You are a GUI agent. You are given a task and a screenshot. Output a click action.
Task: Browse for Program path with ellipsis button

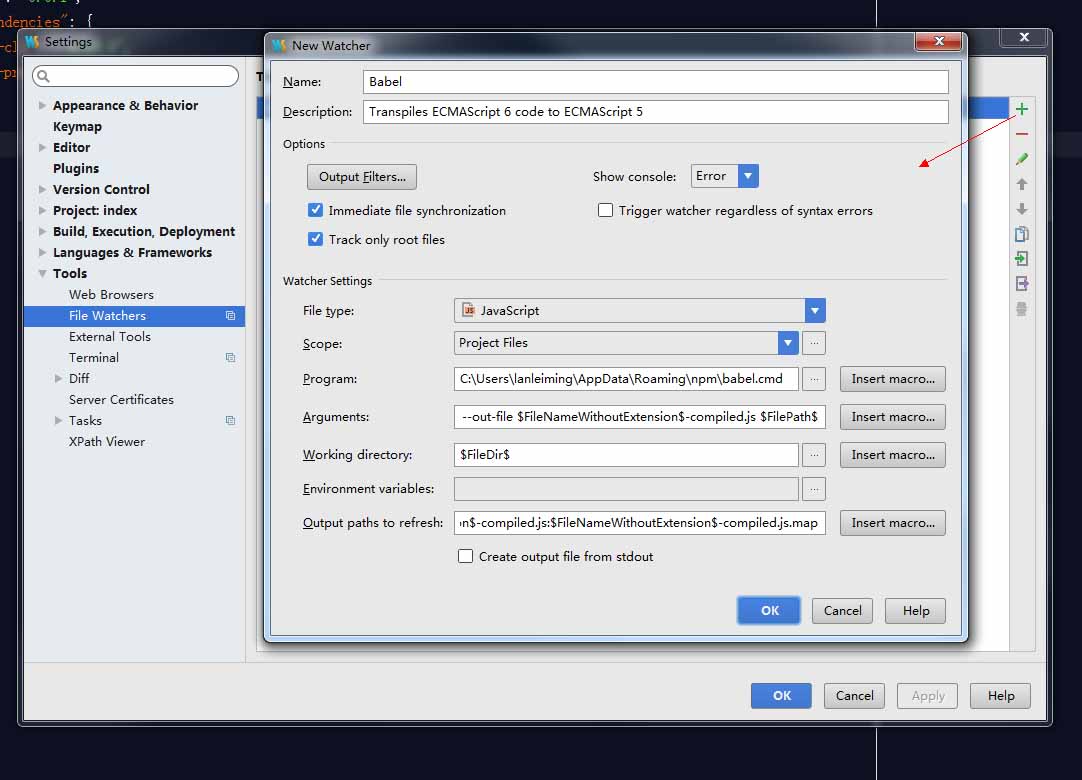(x=814, y=379)
